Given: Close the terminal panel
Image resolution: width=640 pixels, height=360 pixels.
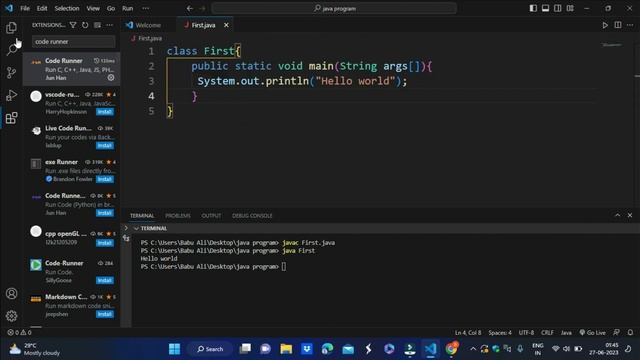Looking at the screenshot, I should (x=630, y=215).
